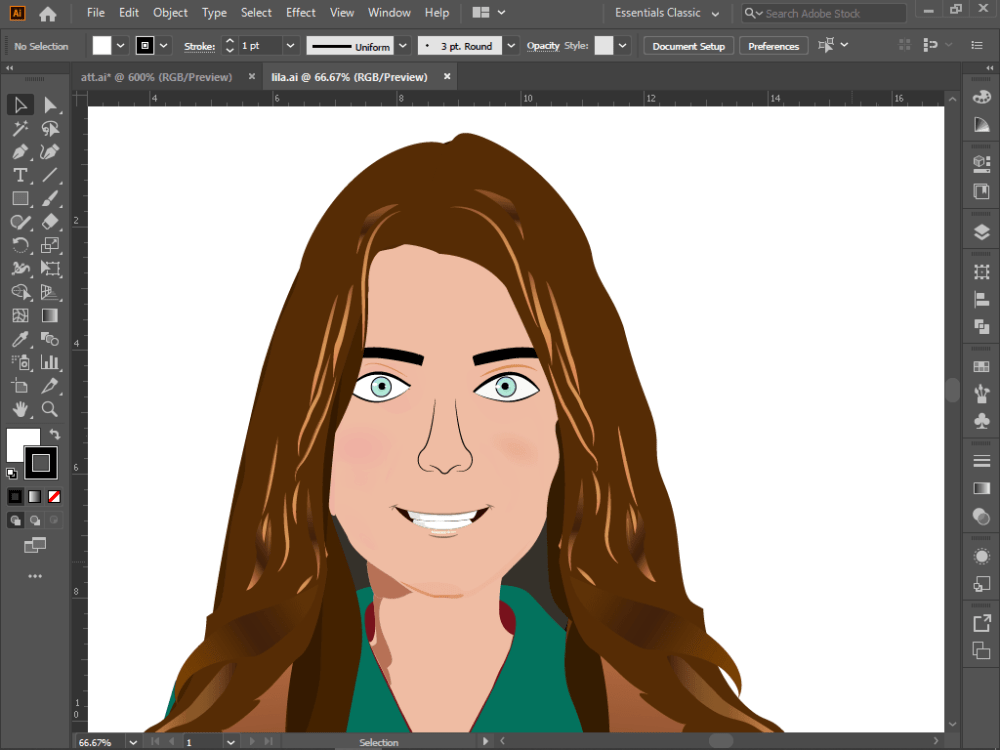Image resolution: width=1000 pixels, height=750 pixels.
Task: Open Preferences from control bar
Action: click(x=774, y=46)
